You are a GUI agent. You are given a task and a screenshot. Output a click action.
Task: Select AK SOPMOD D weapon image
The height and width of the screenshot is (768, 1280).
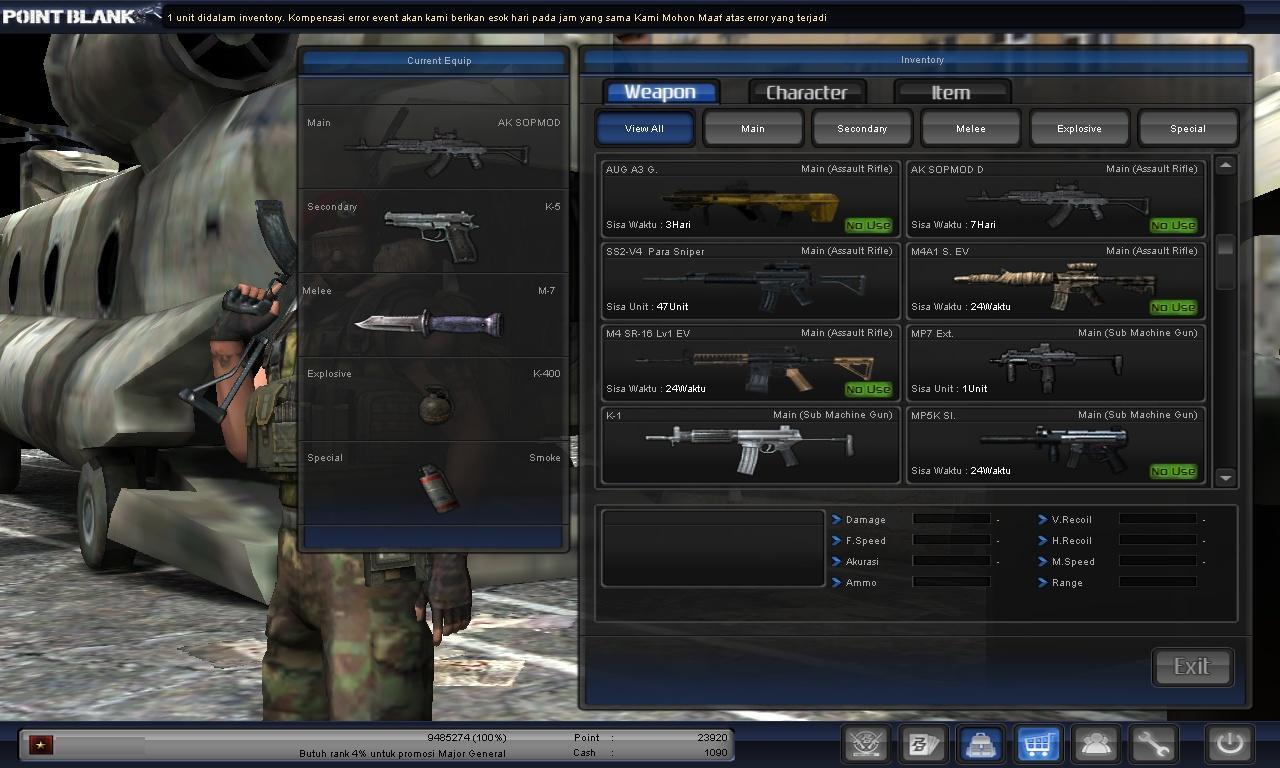pyautogui.click(x=1058, y=203)
